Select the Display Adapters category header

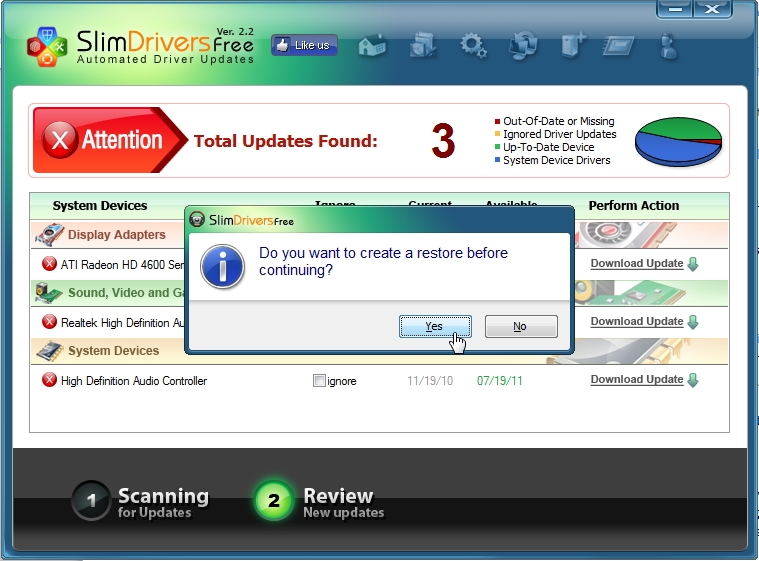pos(117,235)
